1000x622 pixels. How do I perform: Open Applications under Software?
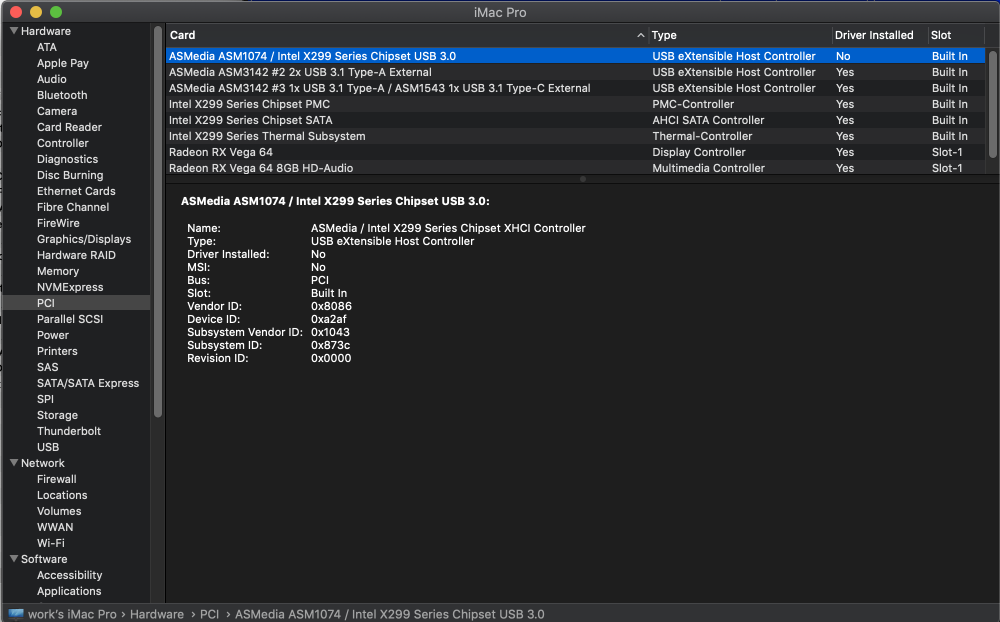pyautogui.click(x=69, y=591)
